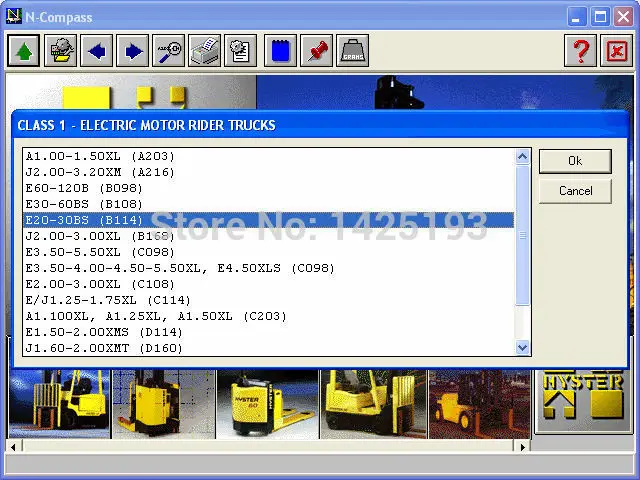
Task: Select A1.100XL, A1.25XL, A1.50XL (C203) entry
Action: (269, 316)
